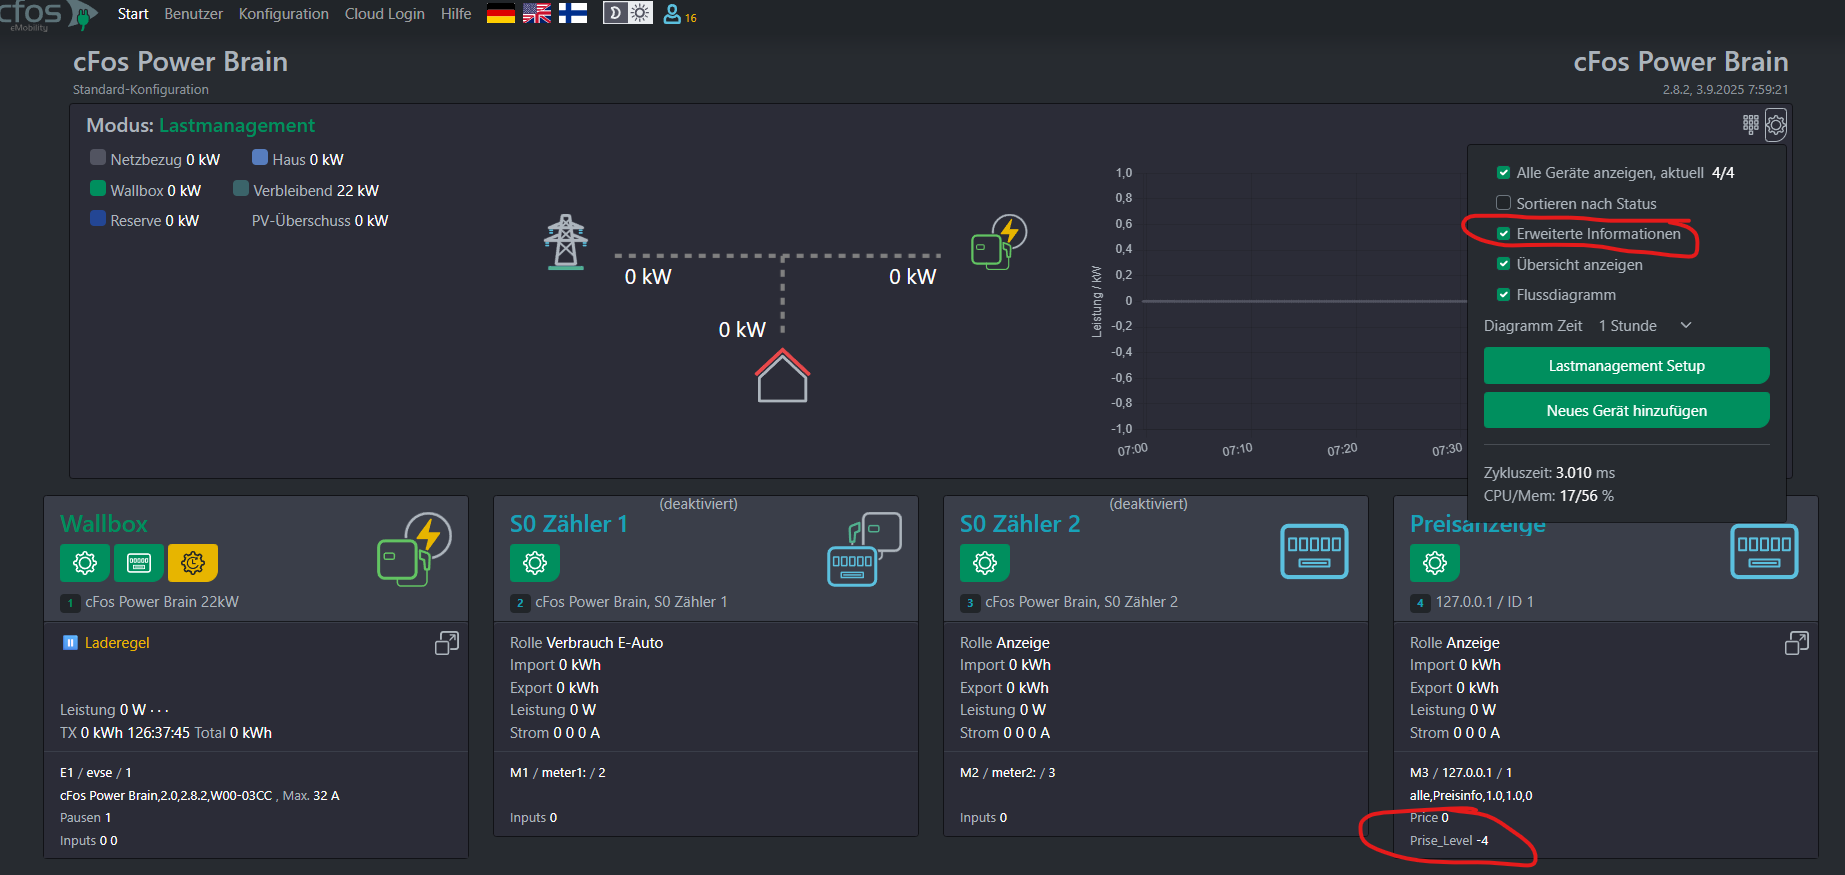Open the Wallbox tile popout icon
Viewport: 1845px width, 875px height.
pyautogui.click(x=447, y=643)
